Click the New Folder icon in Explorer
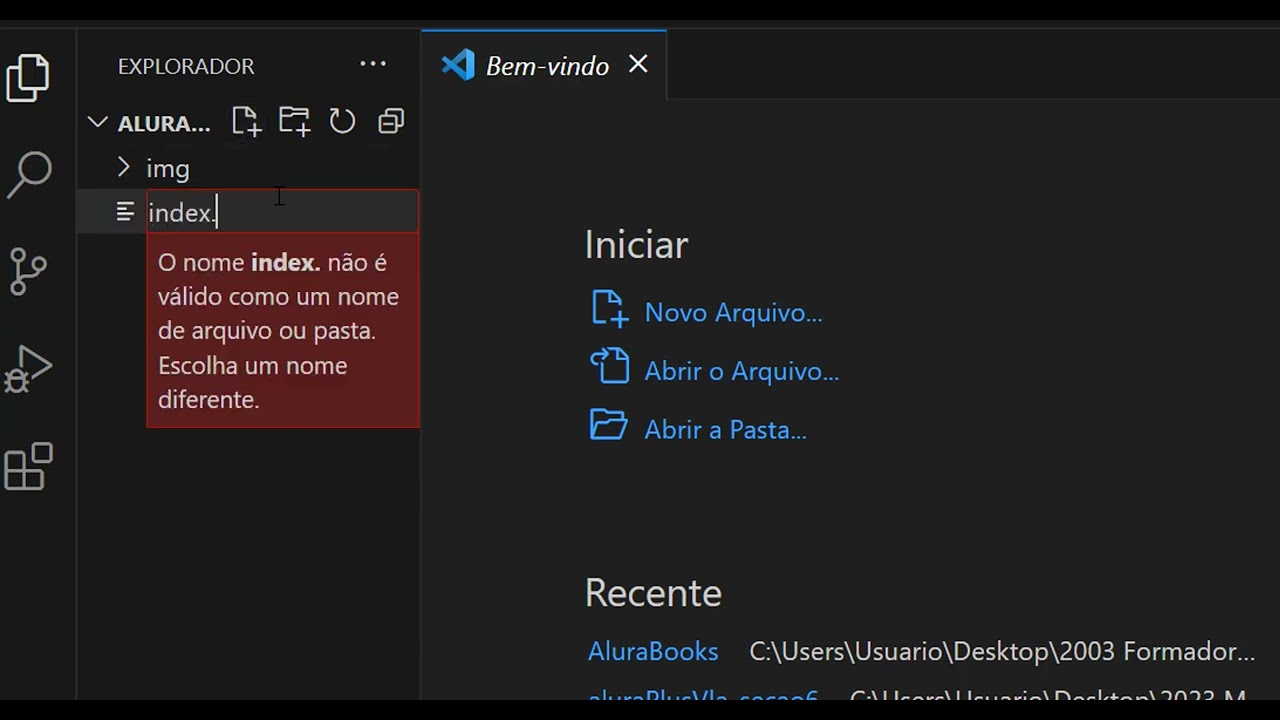Viewport: 1280px width, 720px height. click(x=294, y=122)
